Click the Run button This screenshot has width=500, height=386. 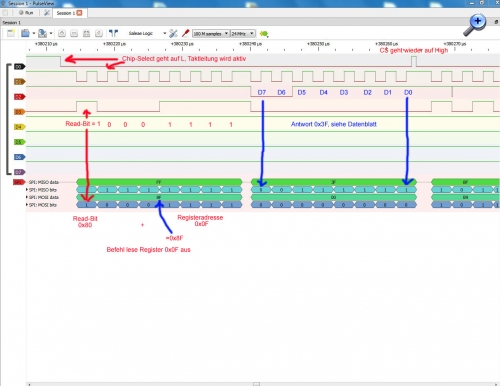pyautogui.click(x=26, y=13)
